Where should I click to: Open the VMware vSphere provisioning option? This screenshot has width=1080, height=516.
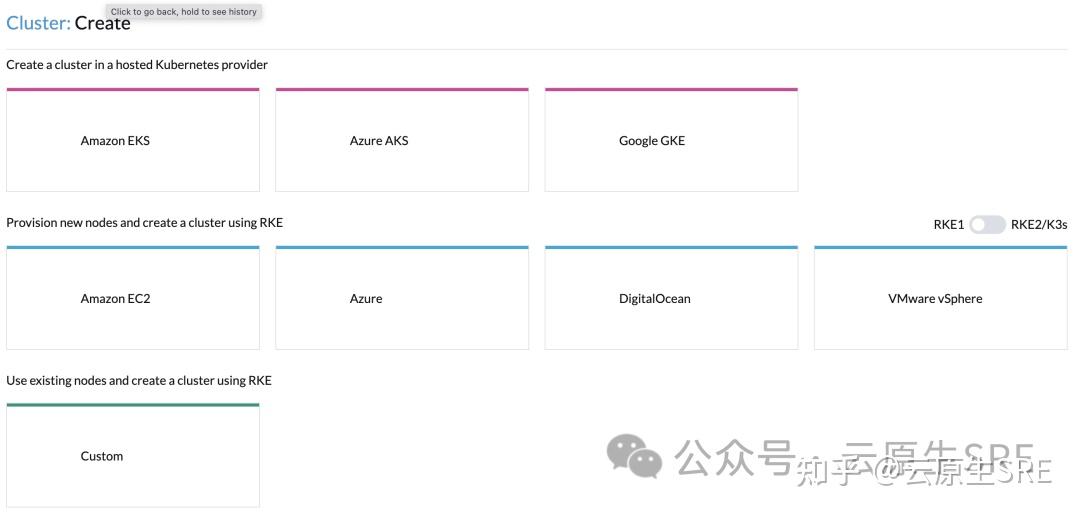(941, 298)
